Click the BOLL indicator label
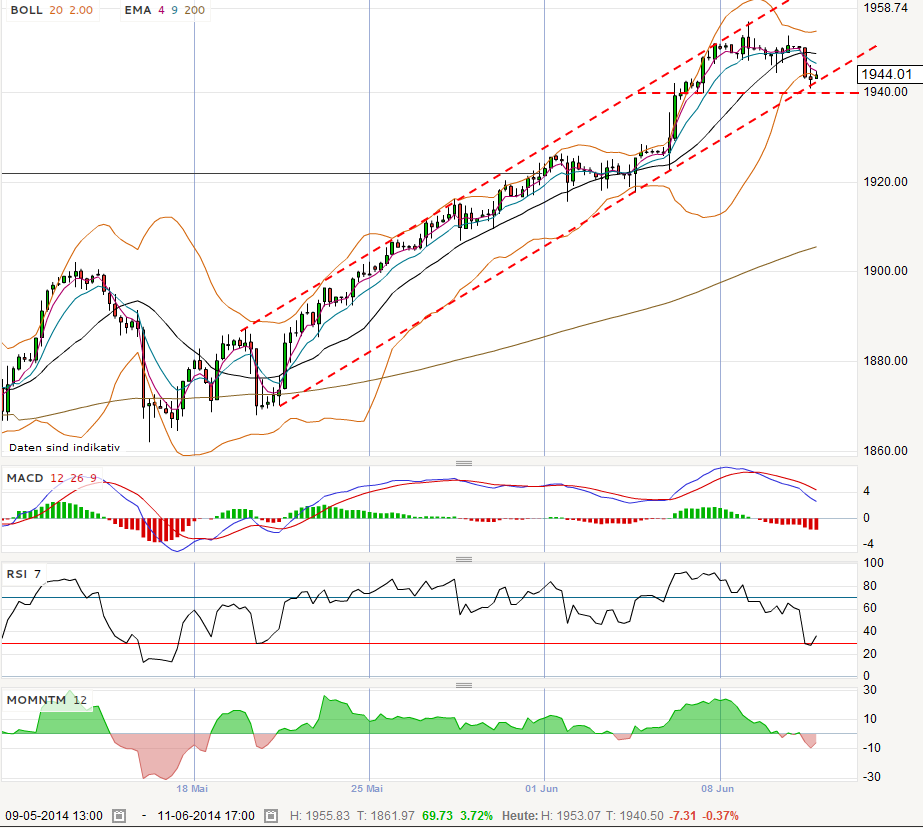The image size is (923, 828). click(26, 10)
